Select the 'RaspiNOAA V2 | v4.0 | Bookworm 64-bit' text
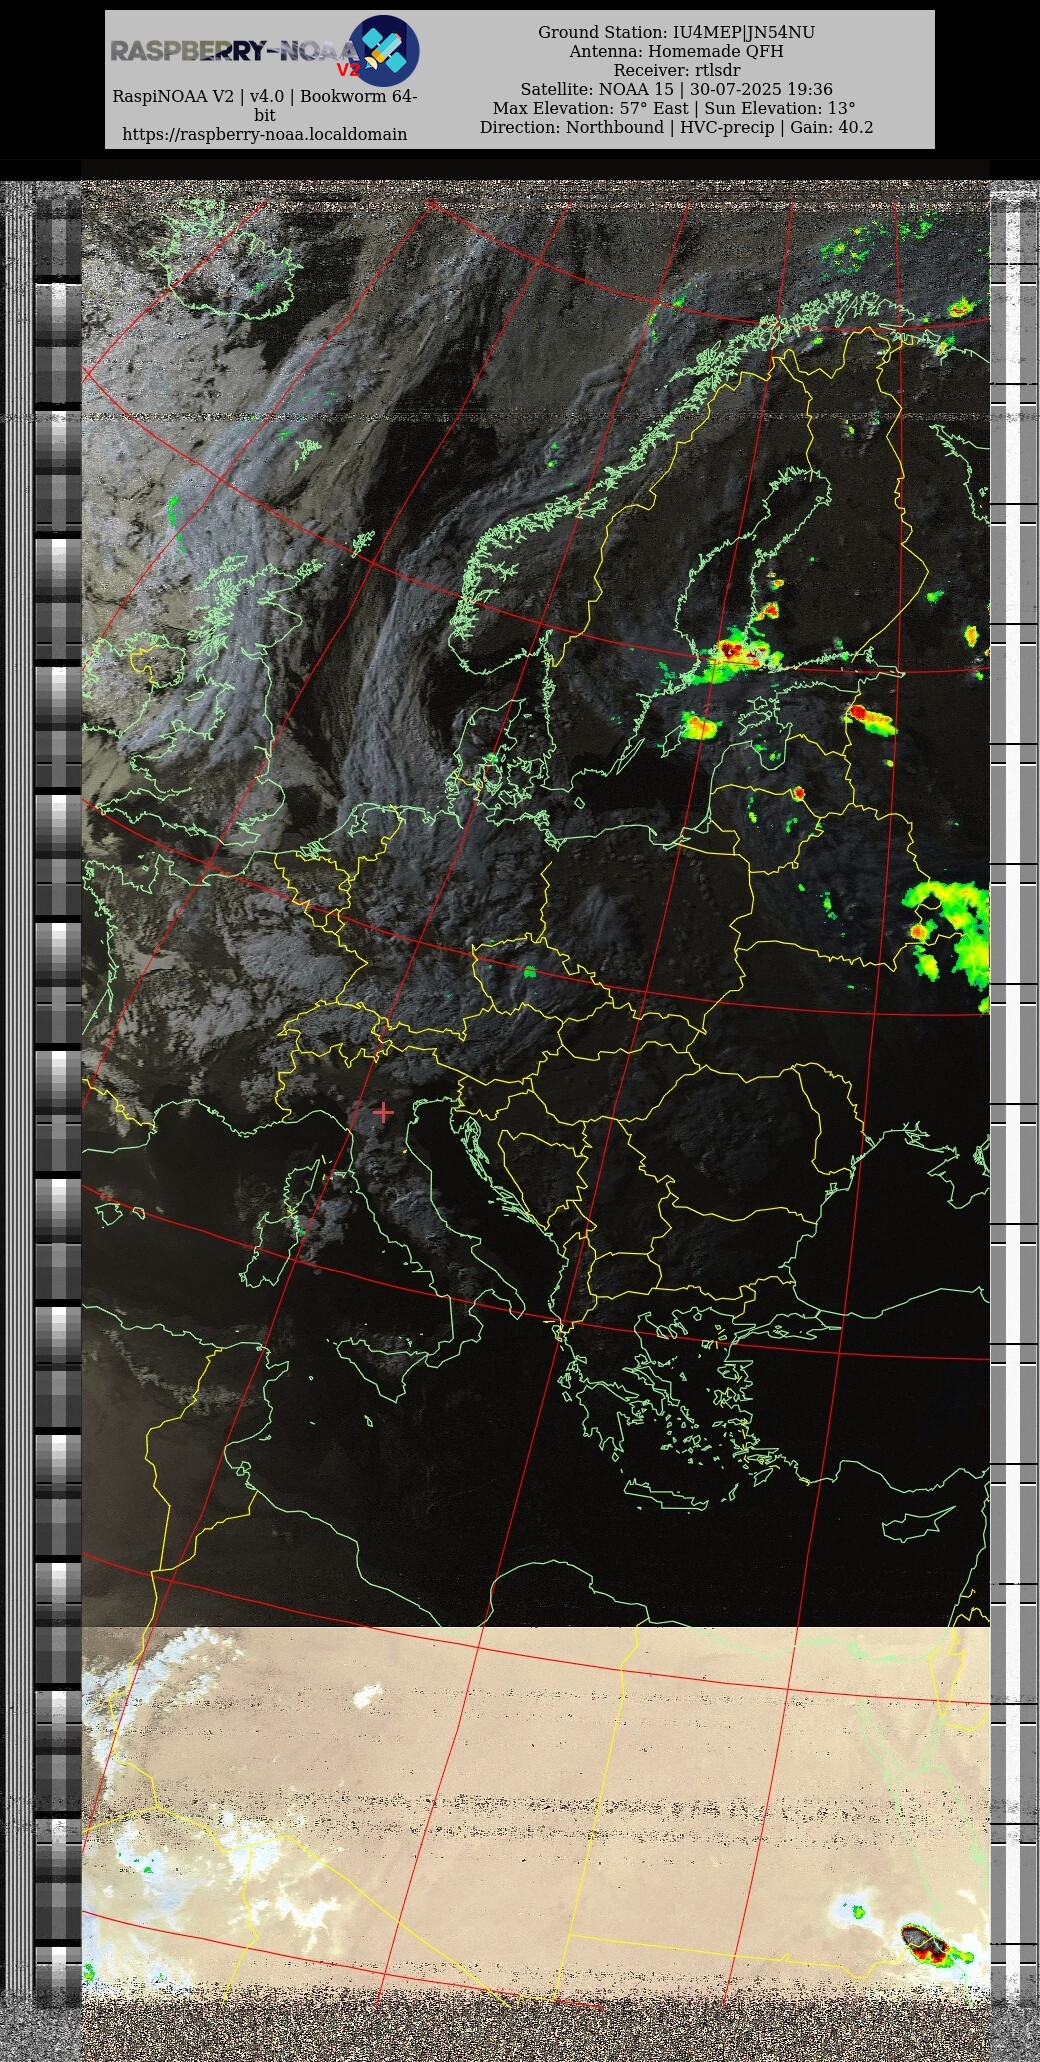The image size is (1040, 2062). click(265, 106)
